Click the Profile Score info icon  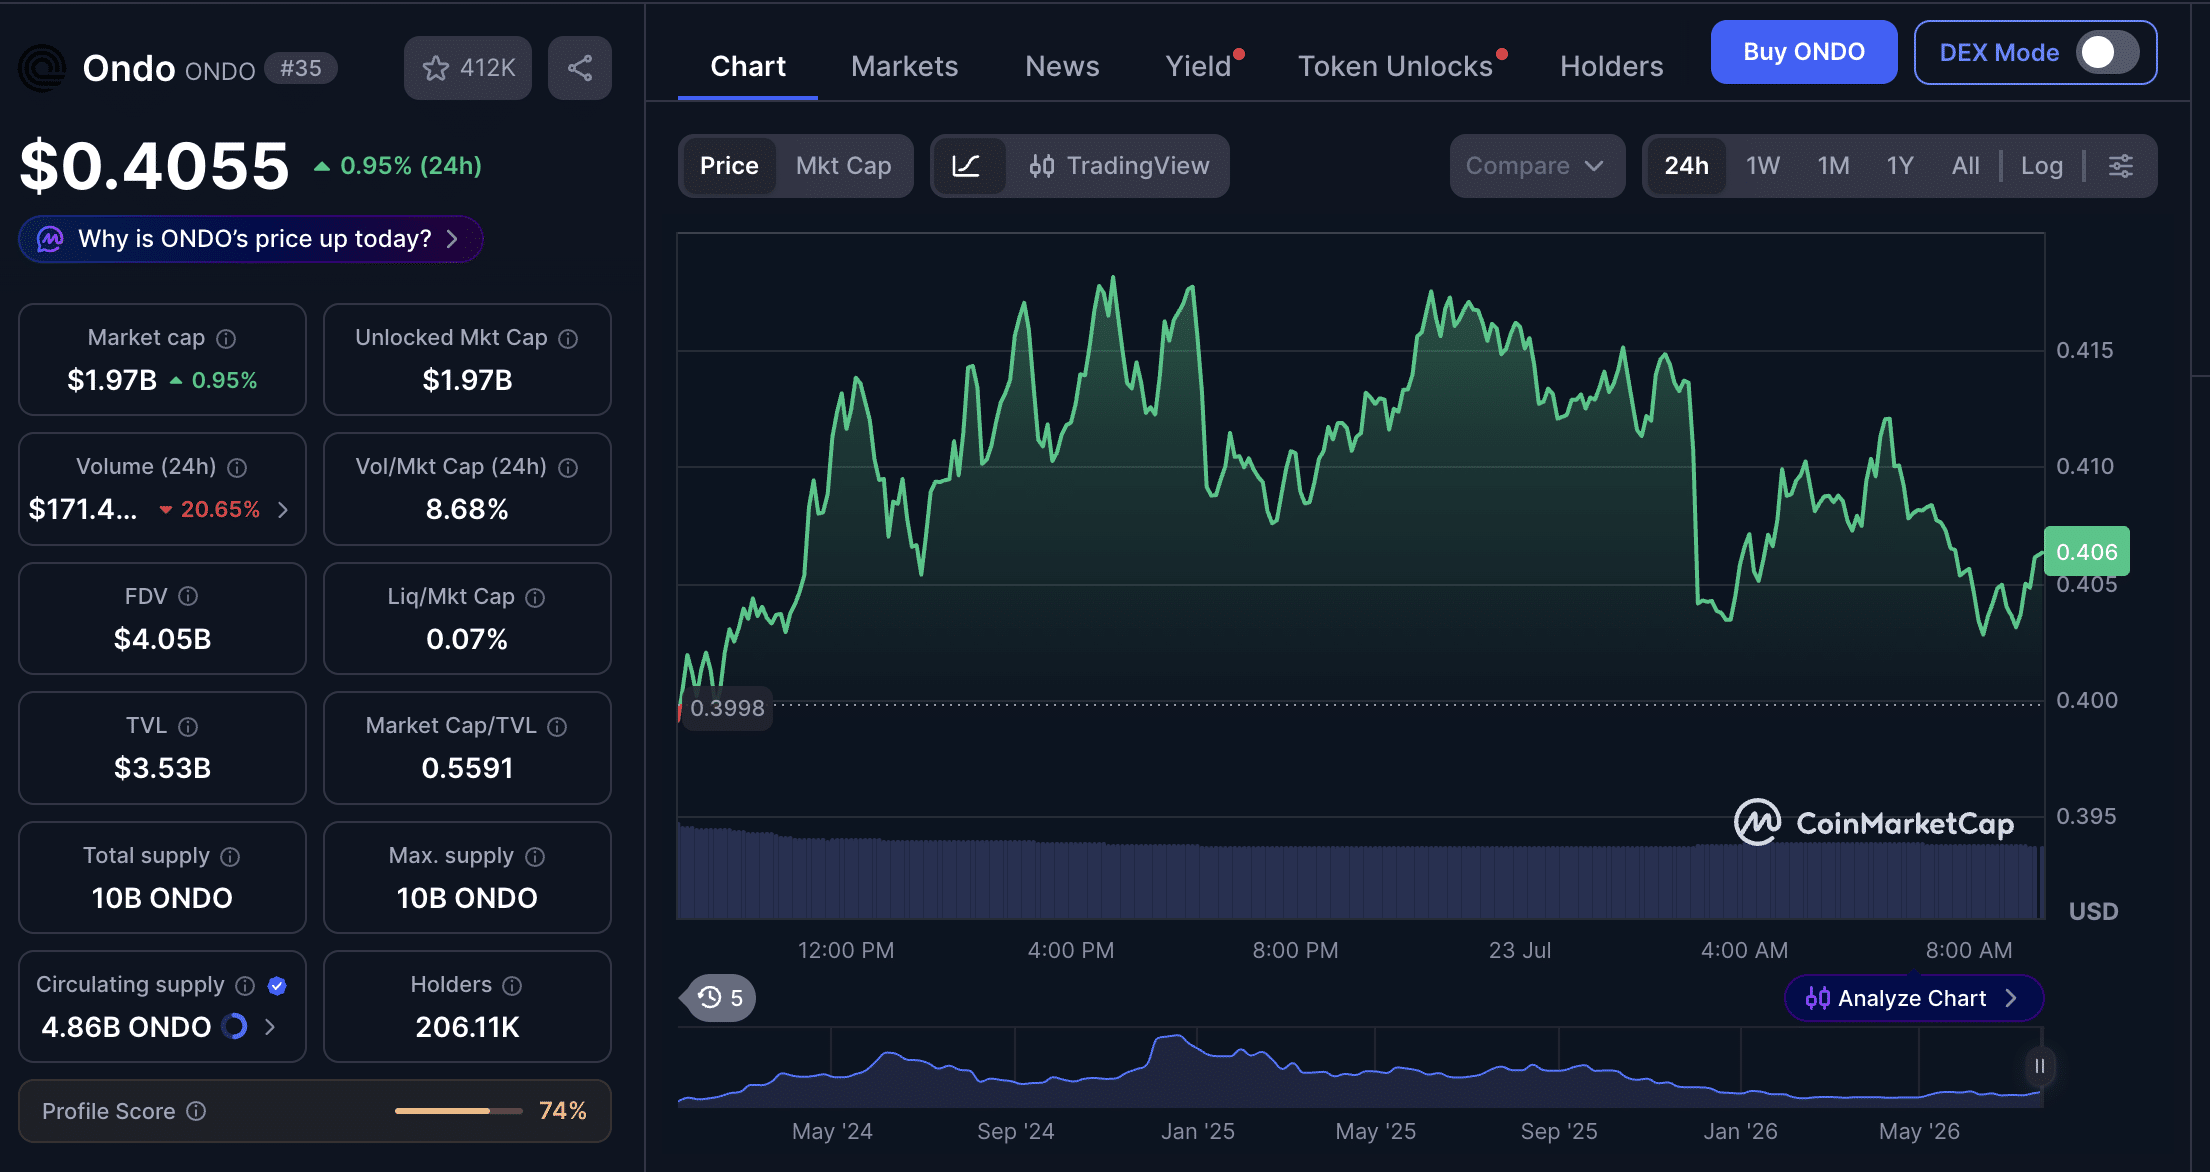(197, 1111)
